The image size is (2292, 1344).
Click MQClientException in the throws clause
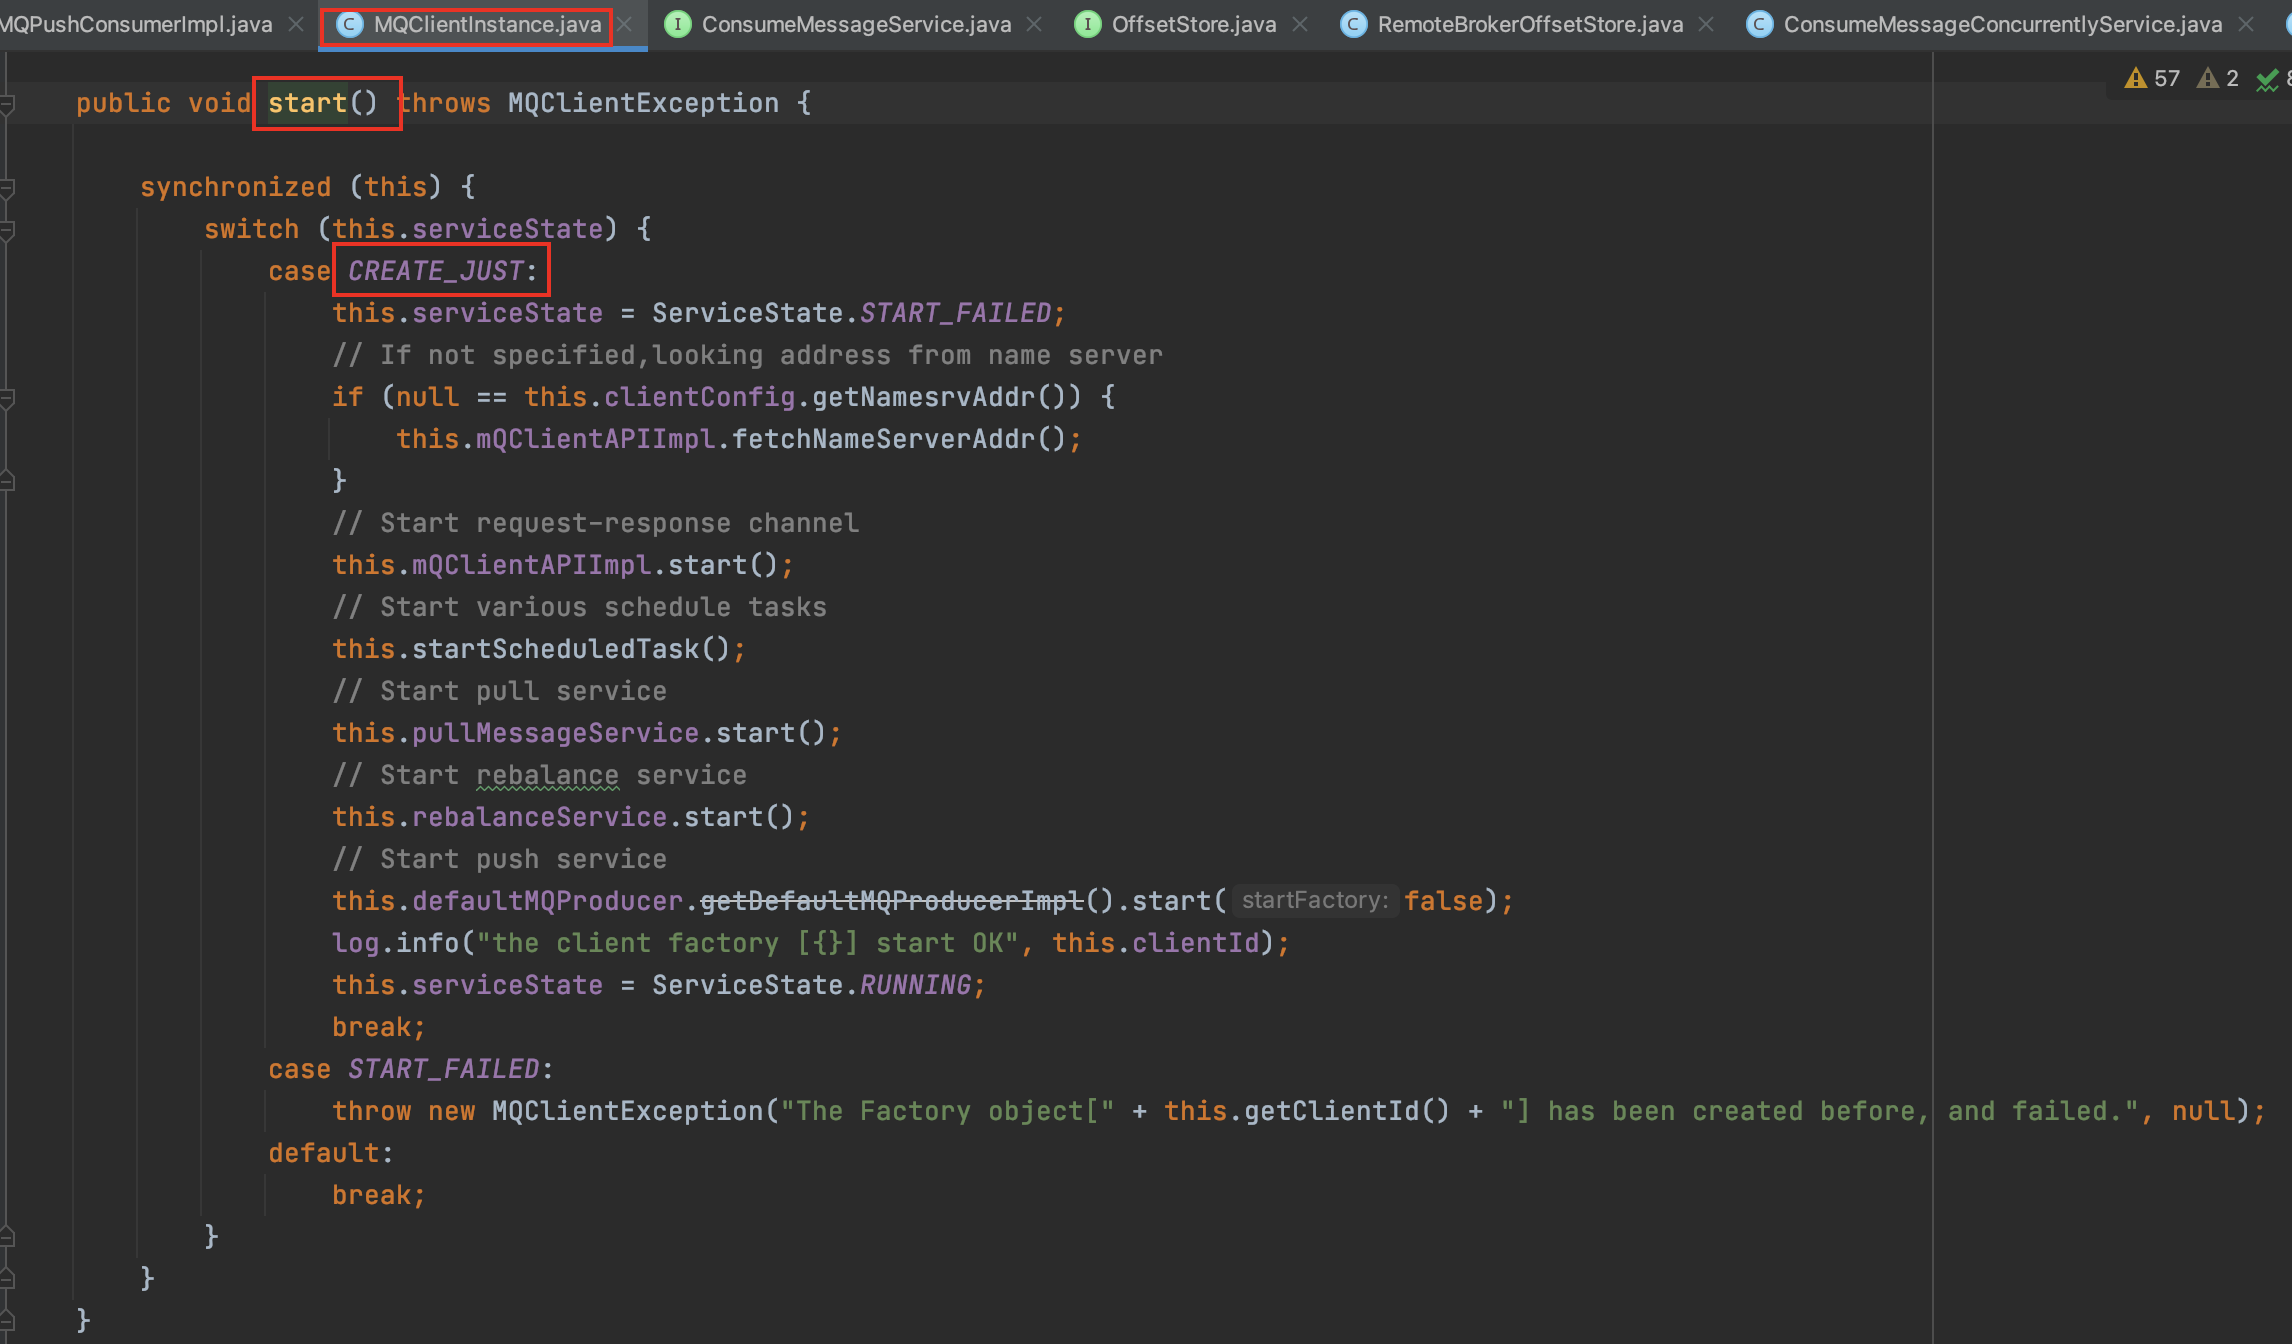pos(643,103)
